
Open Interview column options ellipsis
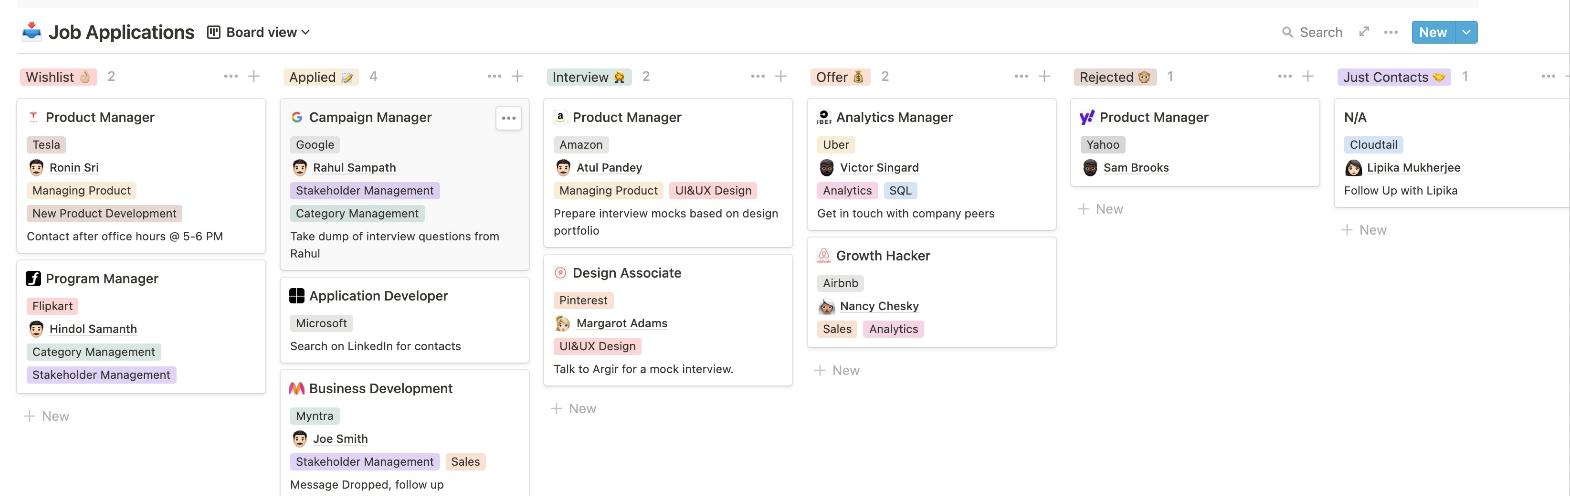click(x=758, y=76)
